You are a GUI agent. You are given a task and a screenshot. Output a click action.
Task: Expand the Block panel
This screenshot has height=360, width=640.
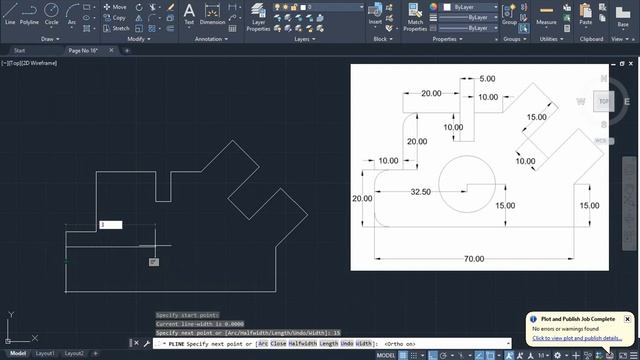click(383, 39)
